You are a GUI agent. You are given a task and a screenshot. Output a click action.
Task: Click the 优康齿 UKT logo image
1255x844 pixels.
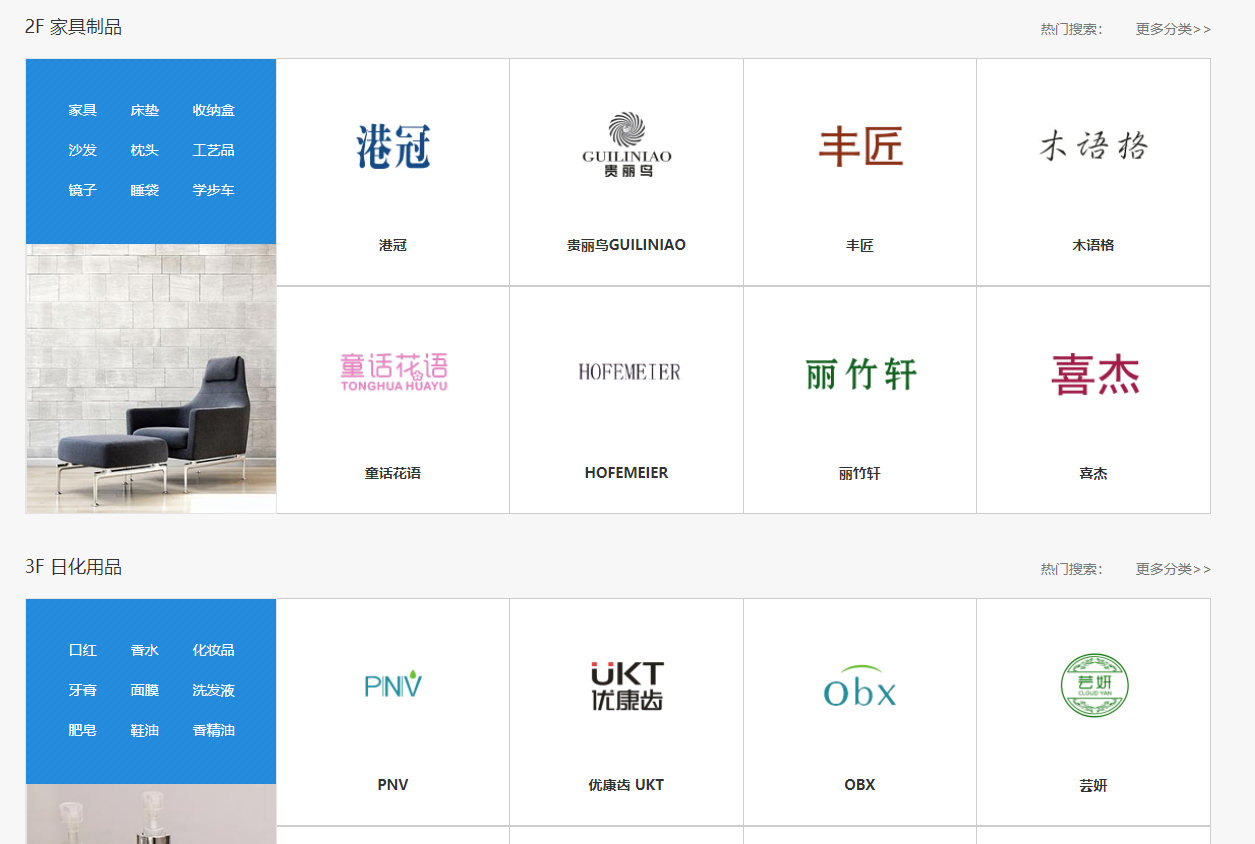[627, 686]
